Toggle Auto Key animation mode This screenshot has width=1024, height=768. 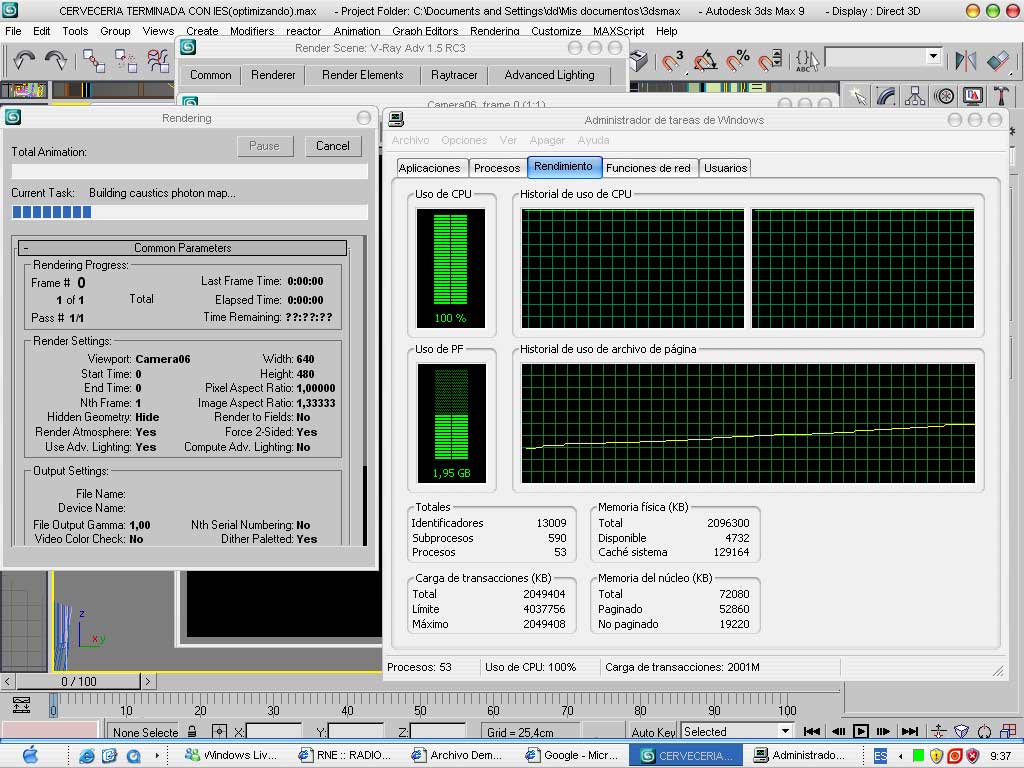653,732
